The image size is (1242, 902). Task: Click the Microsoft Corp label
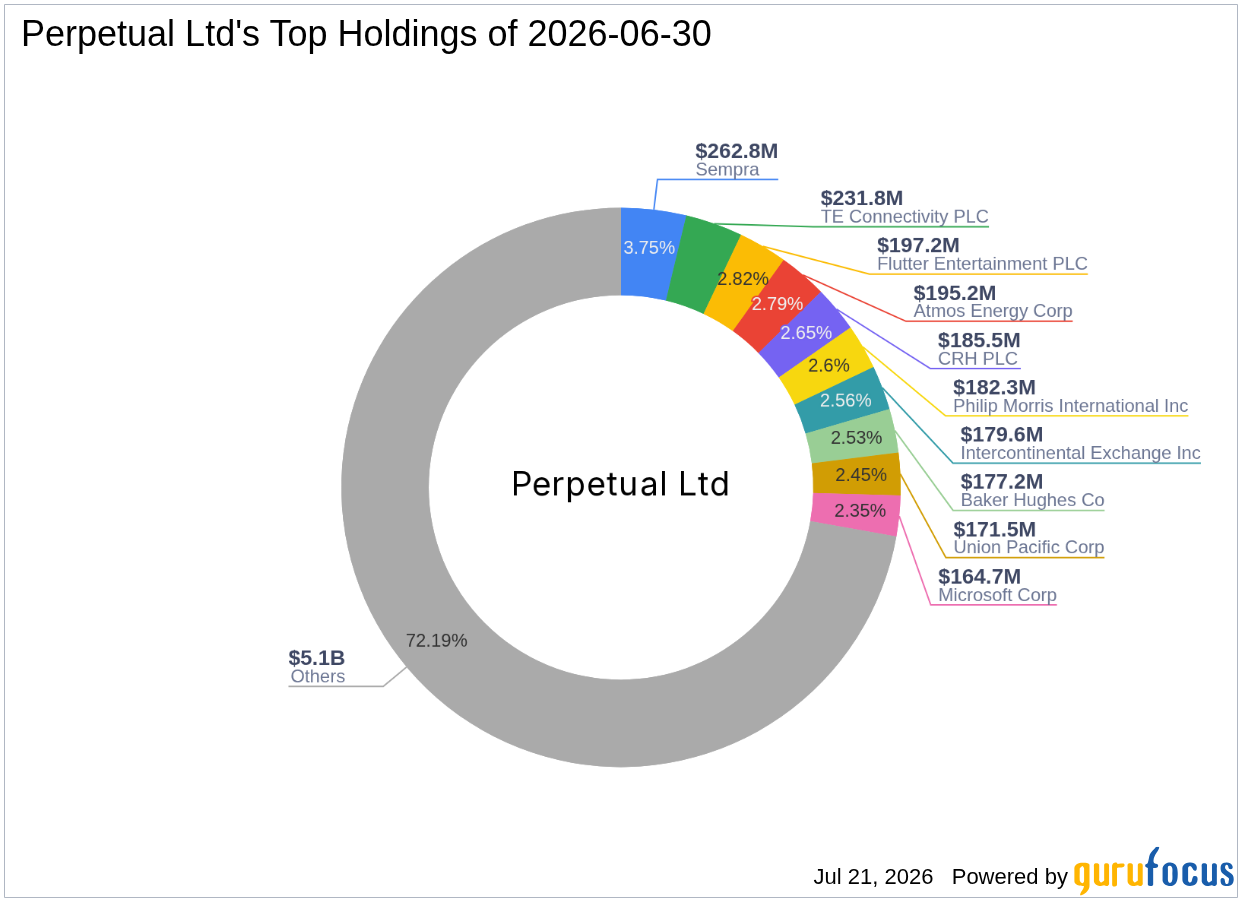click(997, 595)
